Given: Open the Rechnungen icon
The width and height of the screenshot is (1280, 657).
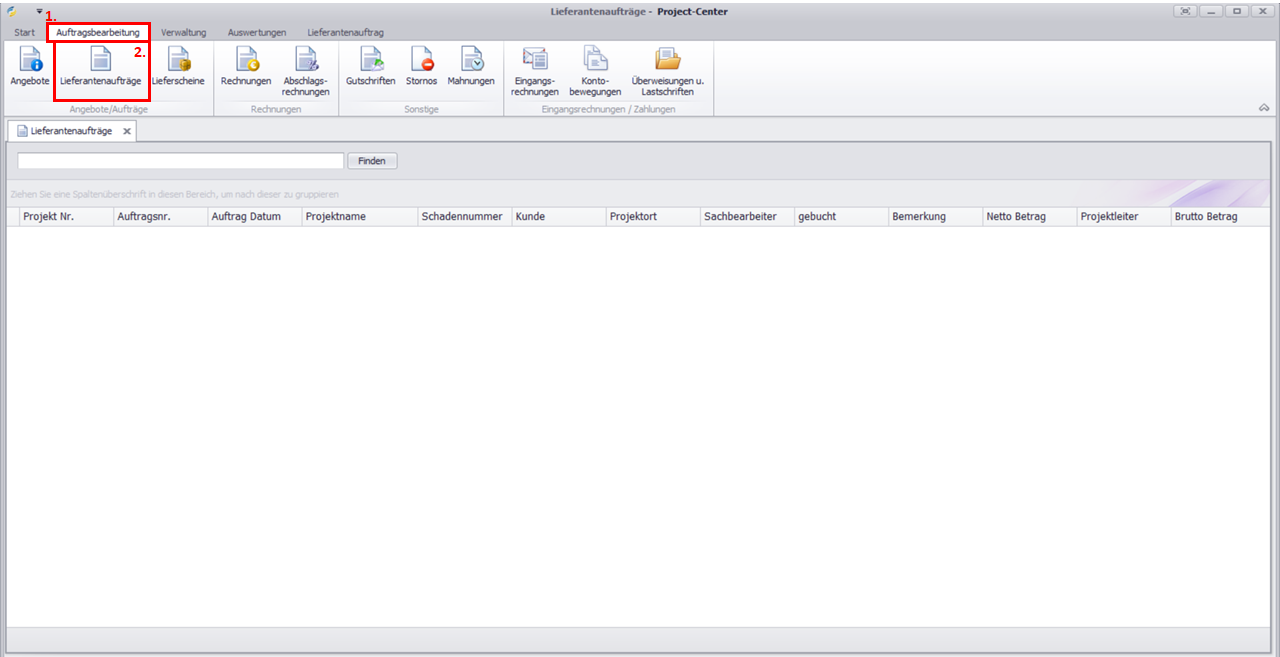Looking at the screenshot, I should point(246,66).
